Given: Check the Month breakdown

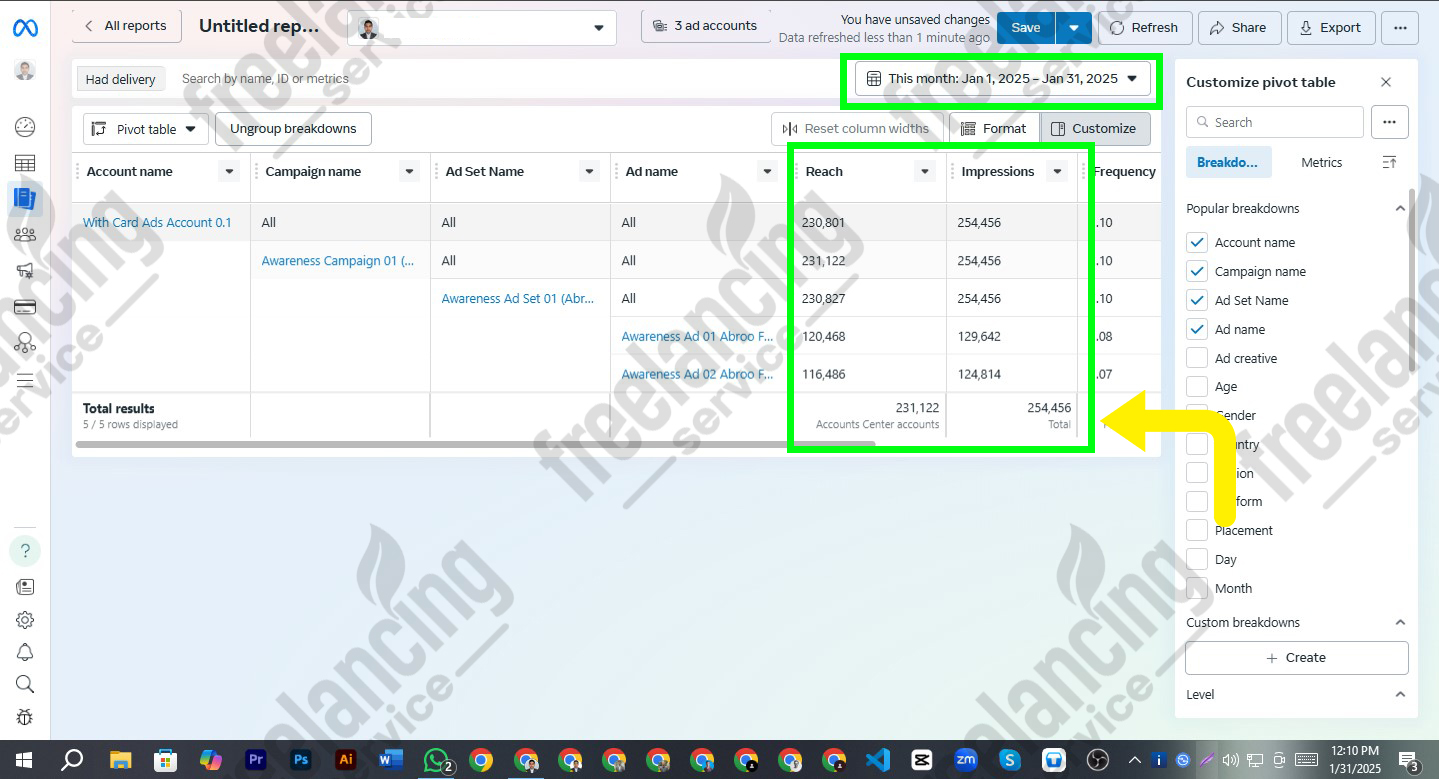Looking at the screenshot, I should click(1197, 588).
